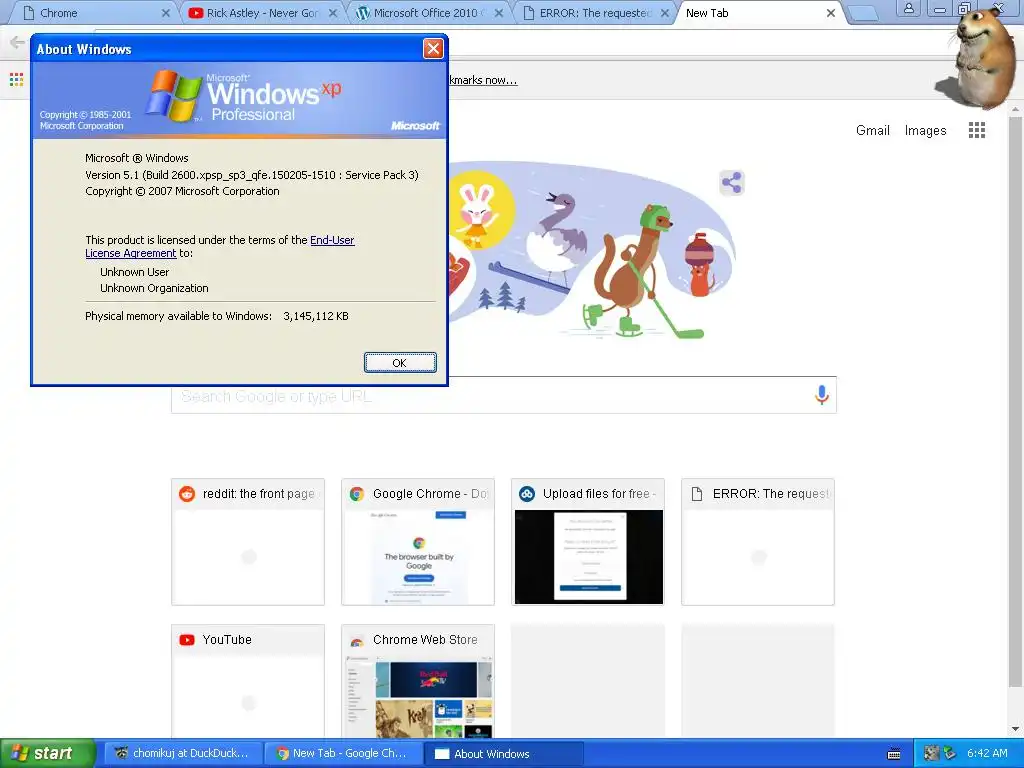The image size is (1024, 768).
Task: Click the Chrome Web Store tile favicon
Action: point(357,641)
